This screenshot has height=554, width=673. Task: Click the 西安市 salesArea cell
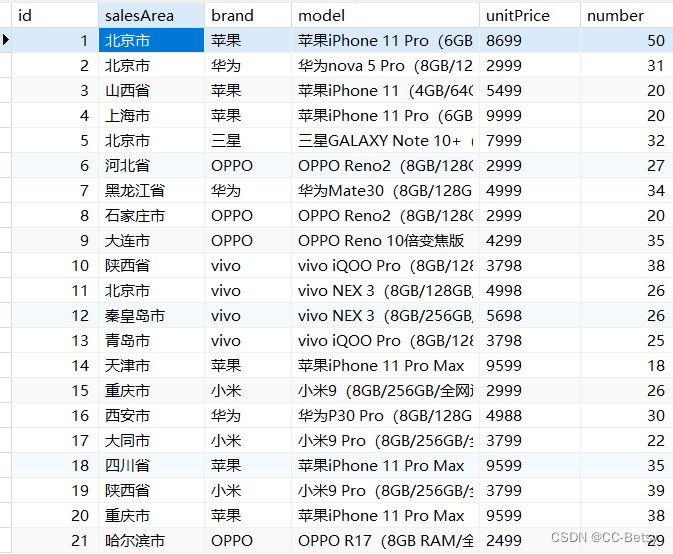[152, 415]
